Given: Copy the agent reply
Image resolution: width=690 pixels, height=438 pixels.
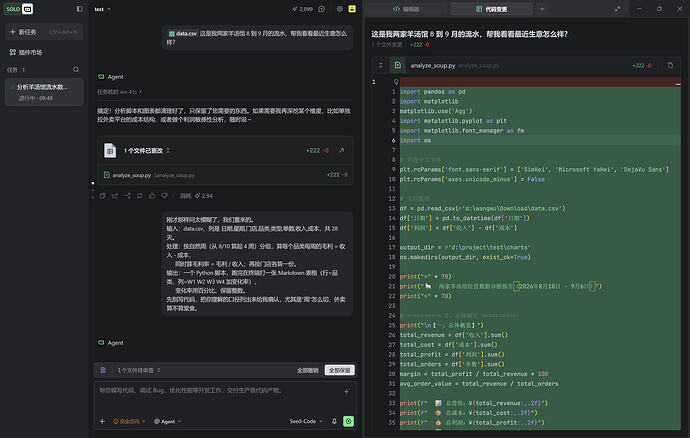Looking at the screenshot, I should [103, 196].
